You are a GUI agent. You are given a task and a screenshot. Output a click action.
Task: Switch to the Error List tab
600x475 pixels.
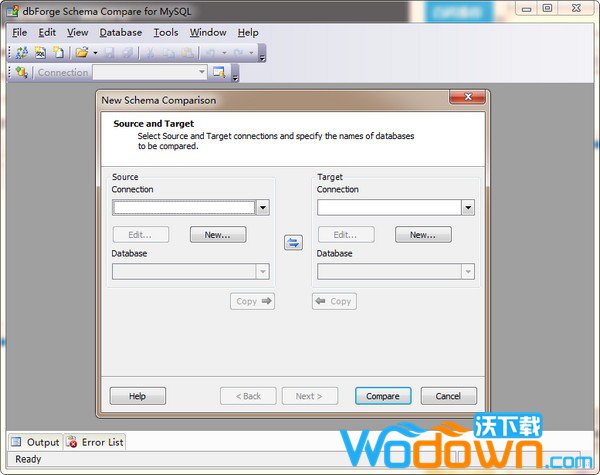pyautogui.click(x=95, y=442)
